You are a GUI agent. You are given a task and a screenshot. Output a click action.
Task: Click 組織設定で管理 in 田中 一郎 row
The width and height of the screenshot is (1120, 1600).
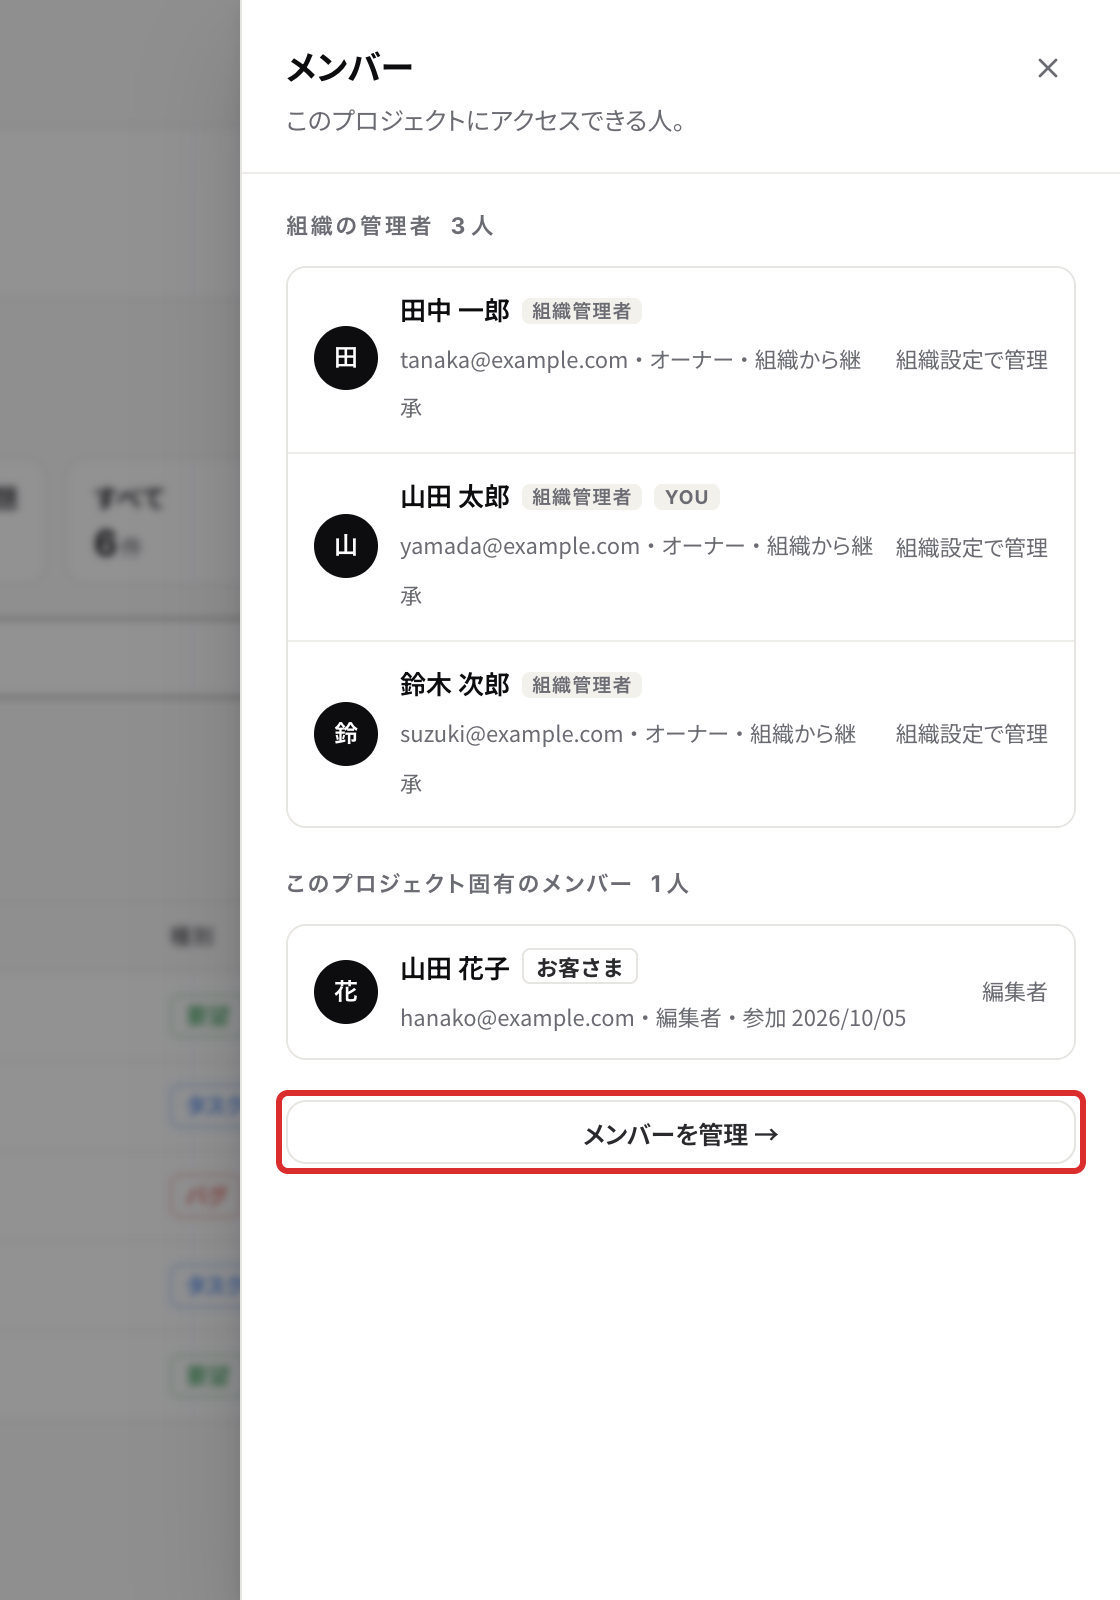click(x=972, y=360)
